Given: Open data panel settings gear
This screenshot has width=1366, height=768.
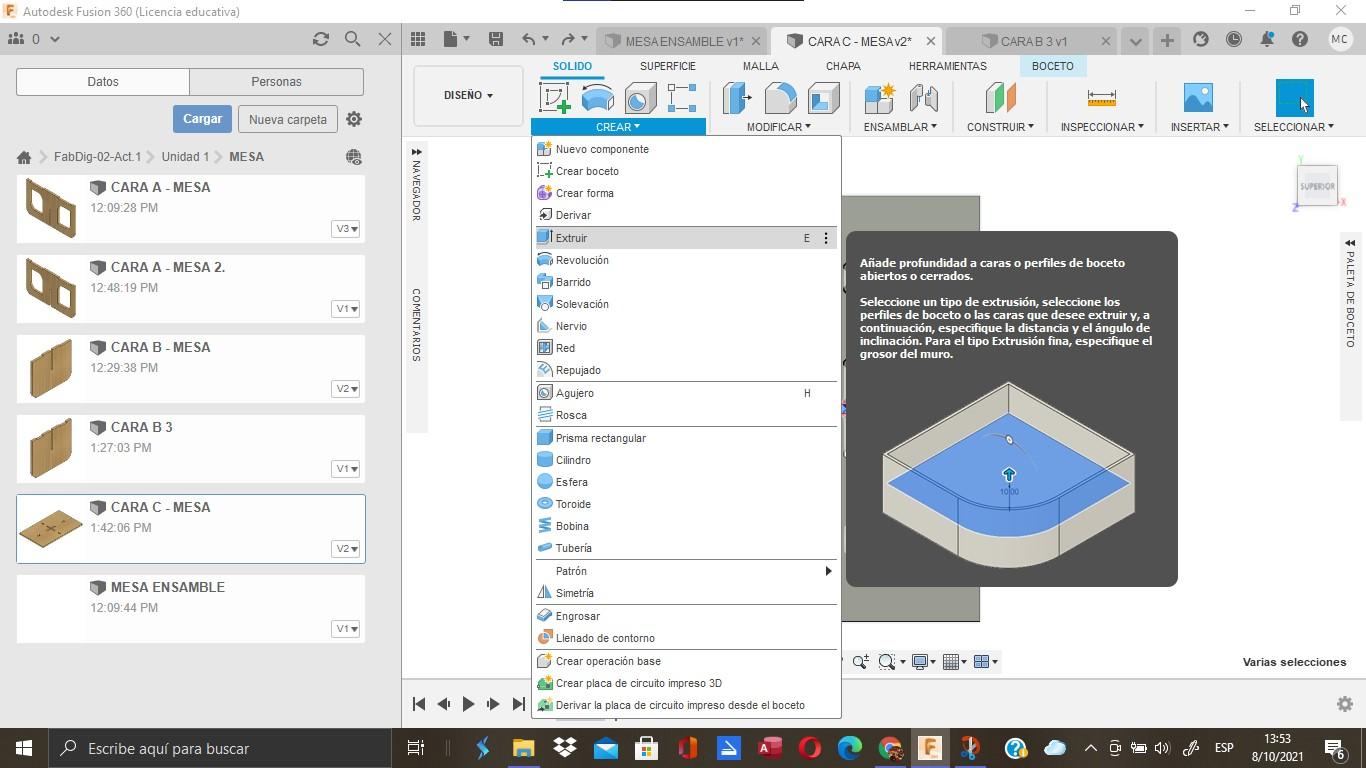Looking at the screenshot, I should click(354, 119).
